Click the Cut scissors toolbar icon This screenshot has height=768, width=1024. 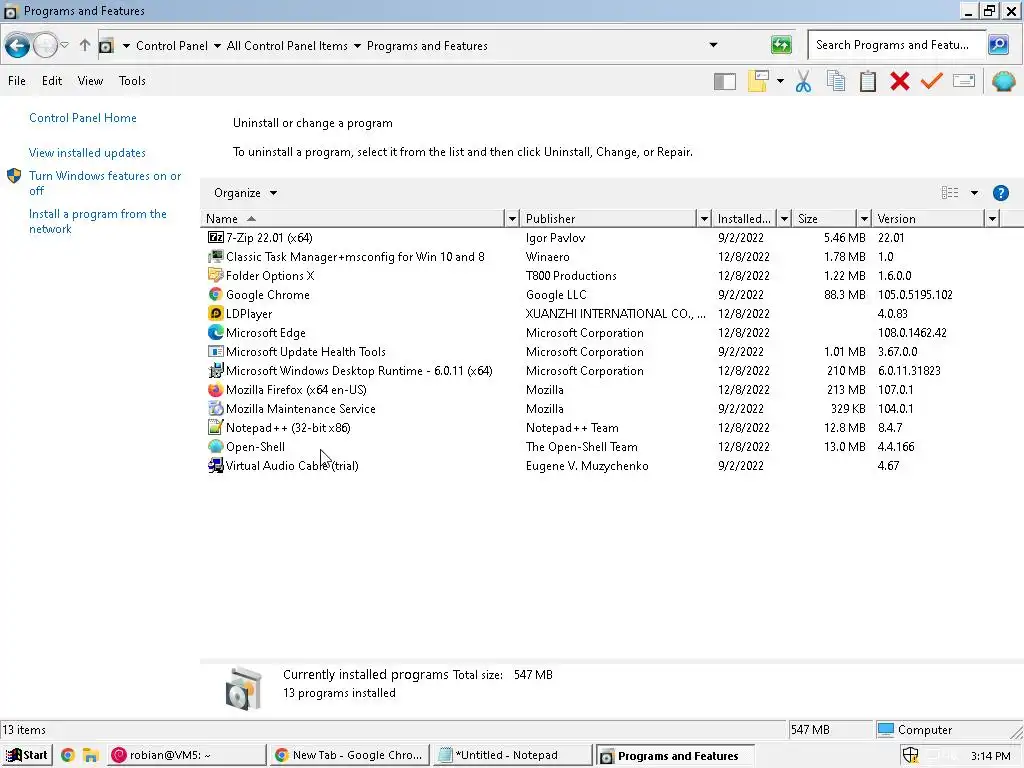(803, 82)
